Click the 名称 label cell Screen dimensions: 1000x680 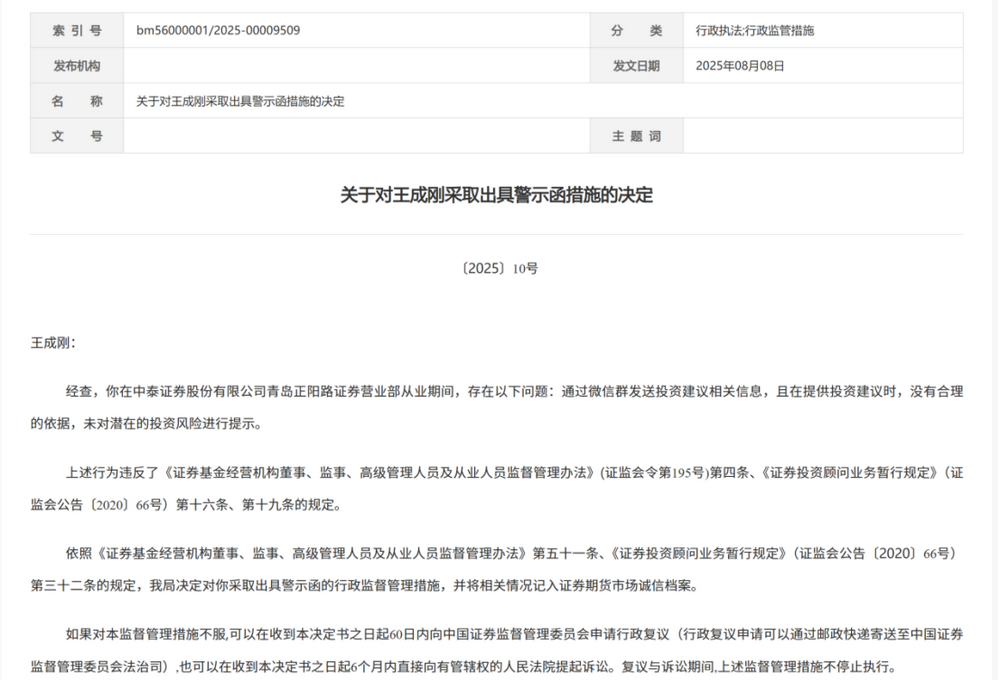pyautogui.click(x=77, y=100)
